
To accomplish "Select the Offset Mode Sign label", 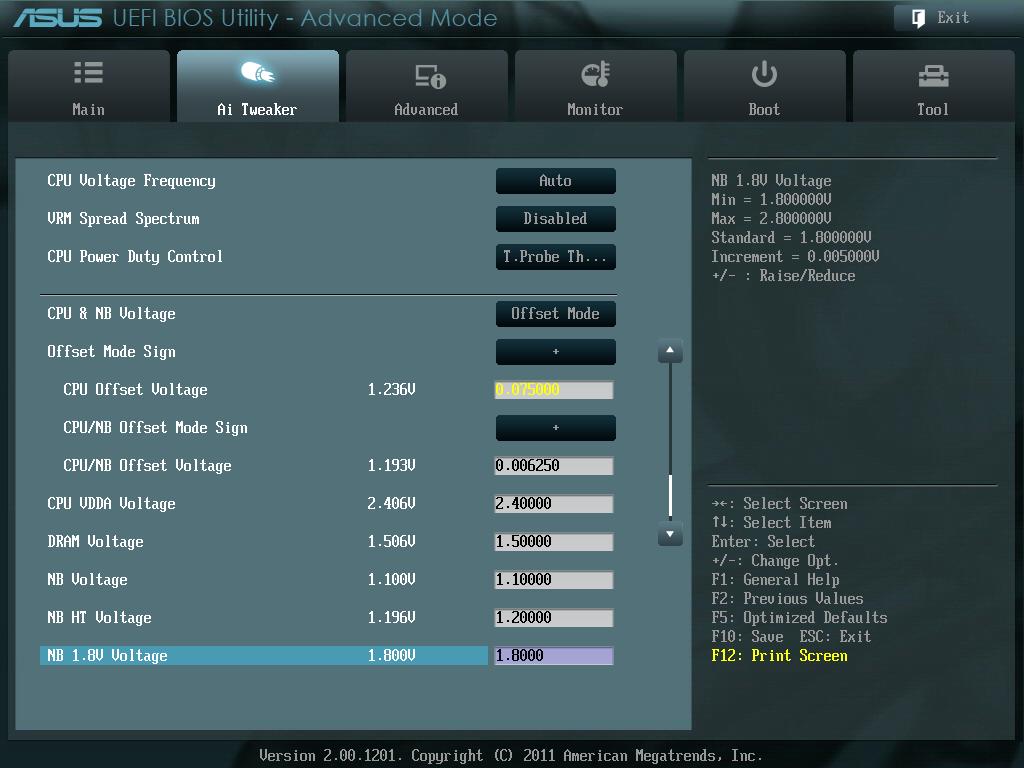I will click(x=112, y=351).
